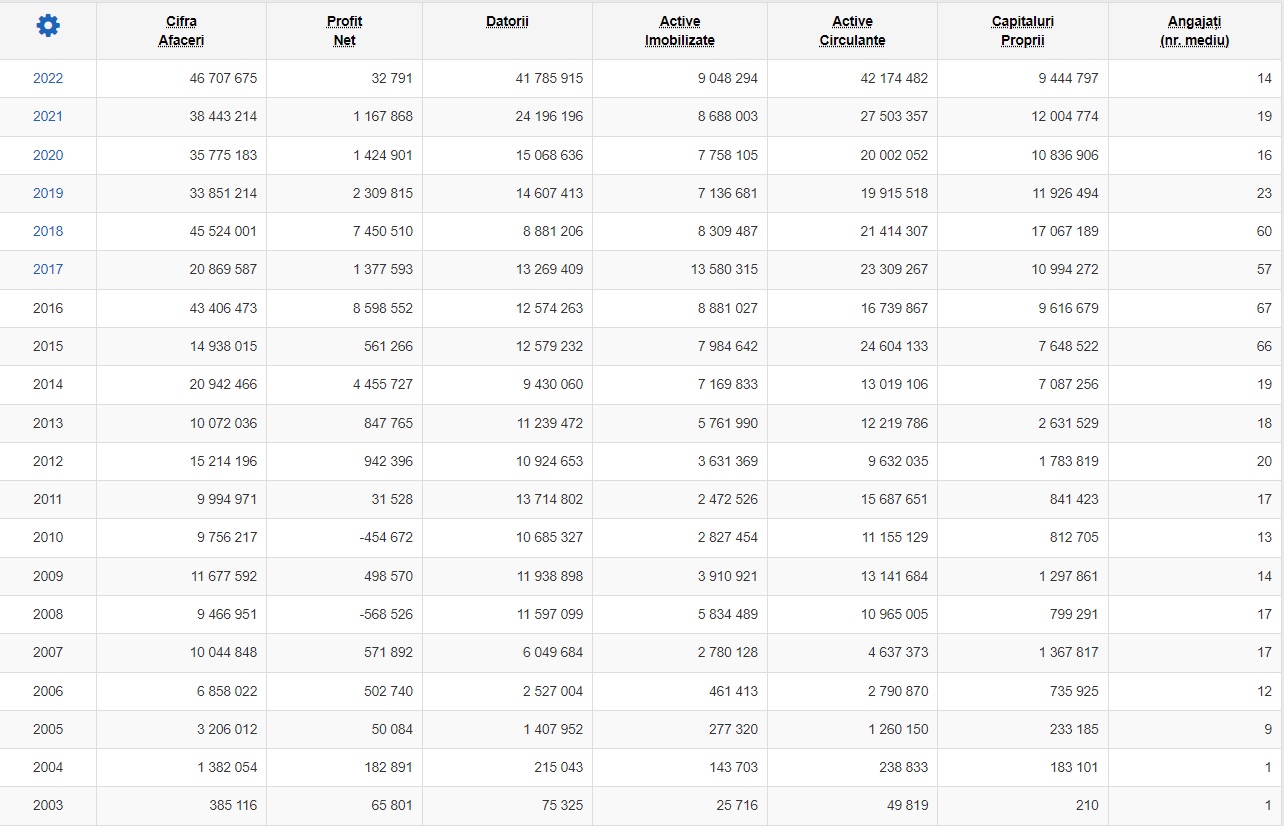
Task: Select the 2004 year cell
Action: click(x=48, y=767)
